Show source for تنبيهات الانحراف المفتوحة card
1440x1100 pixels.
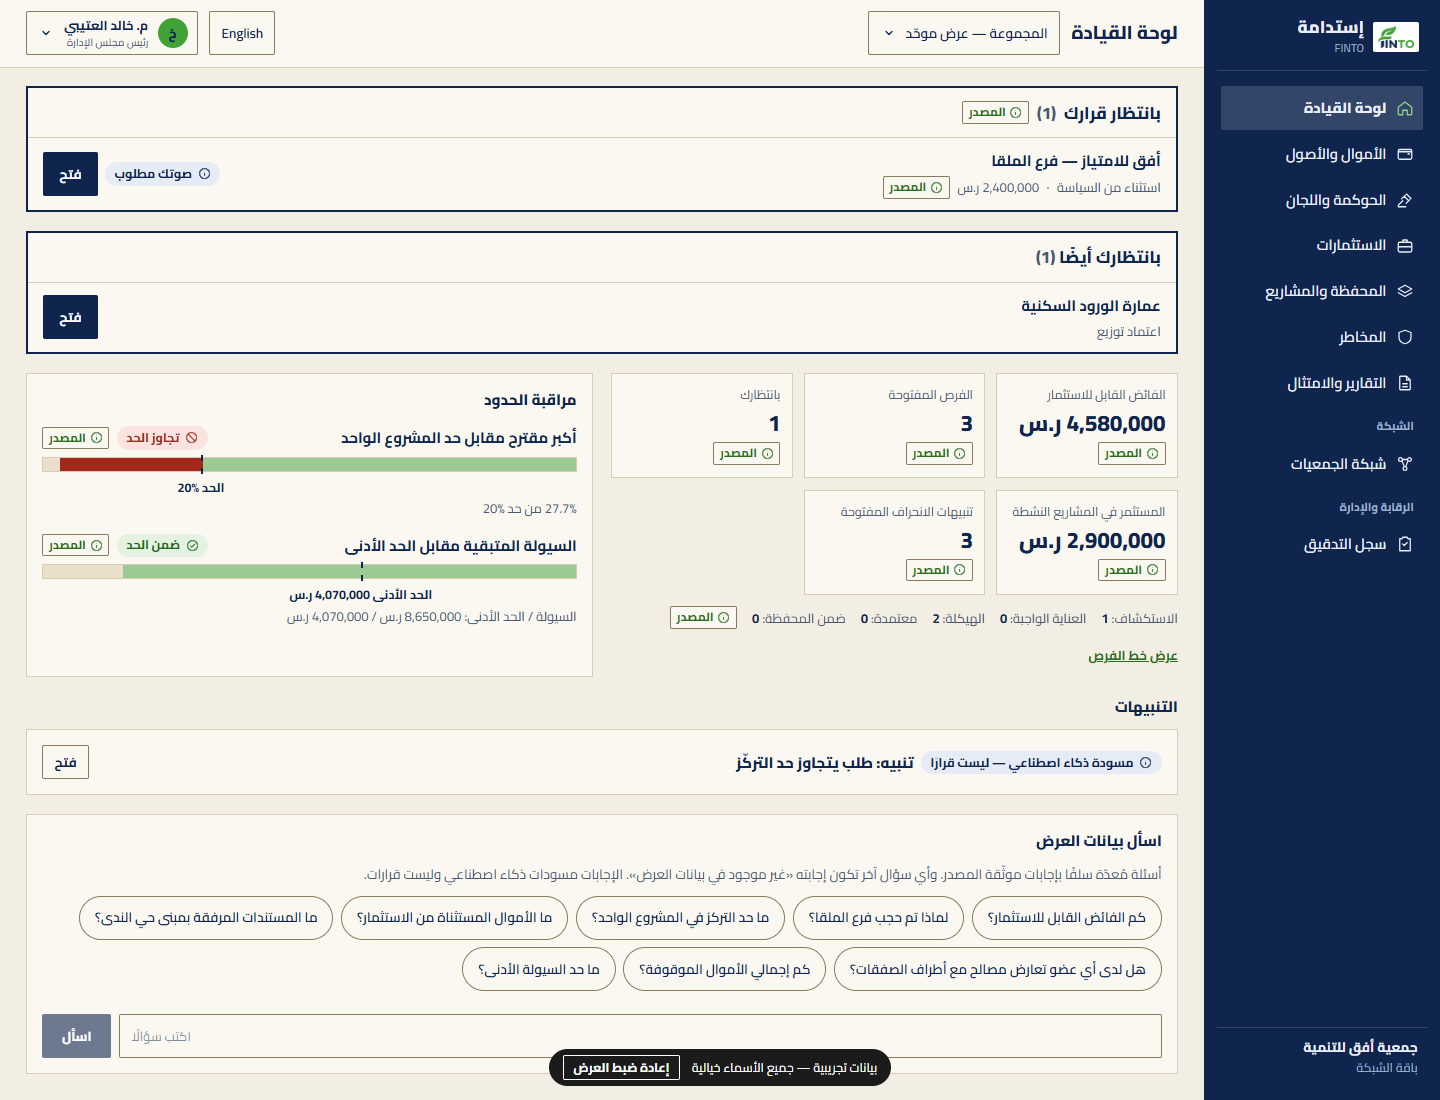[x=939, y=570]
